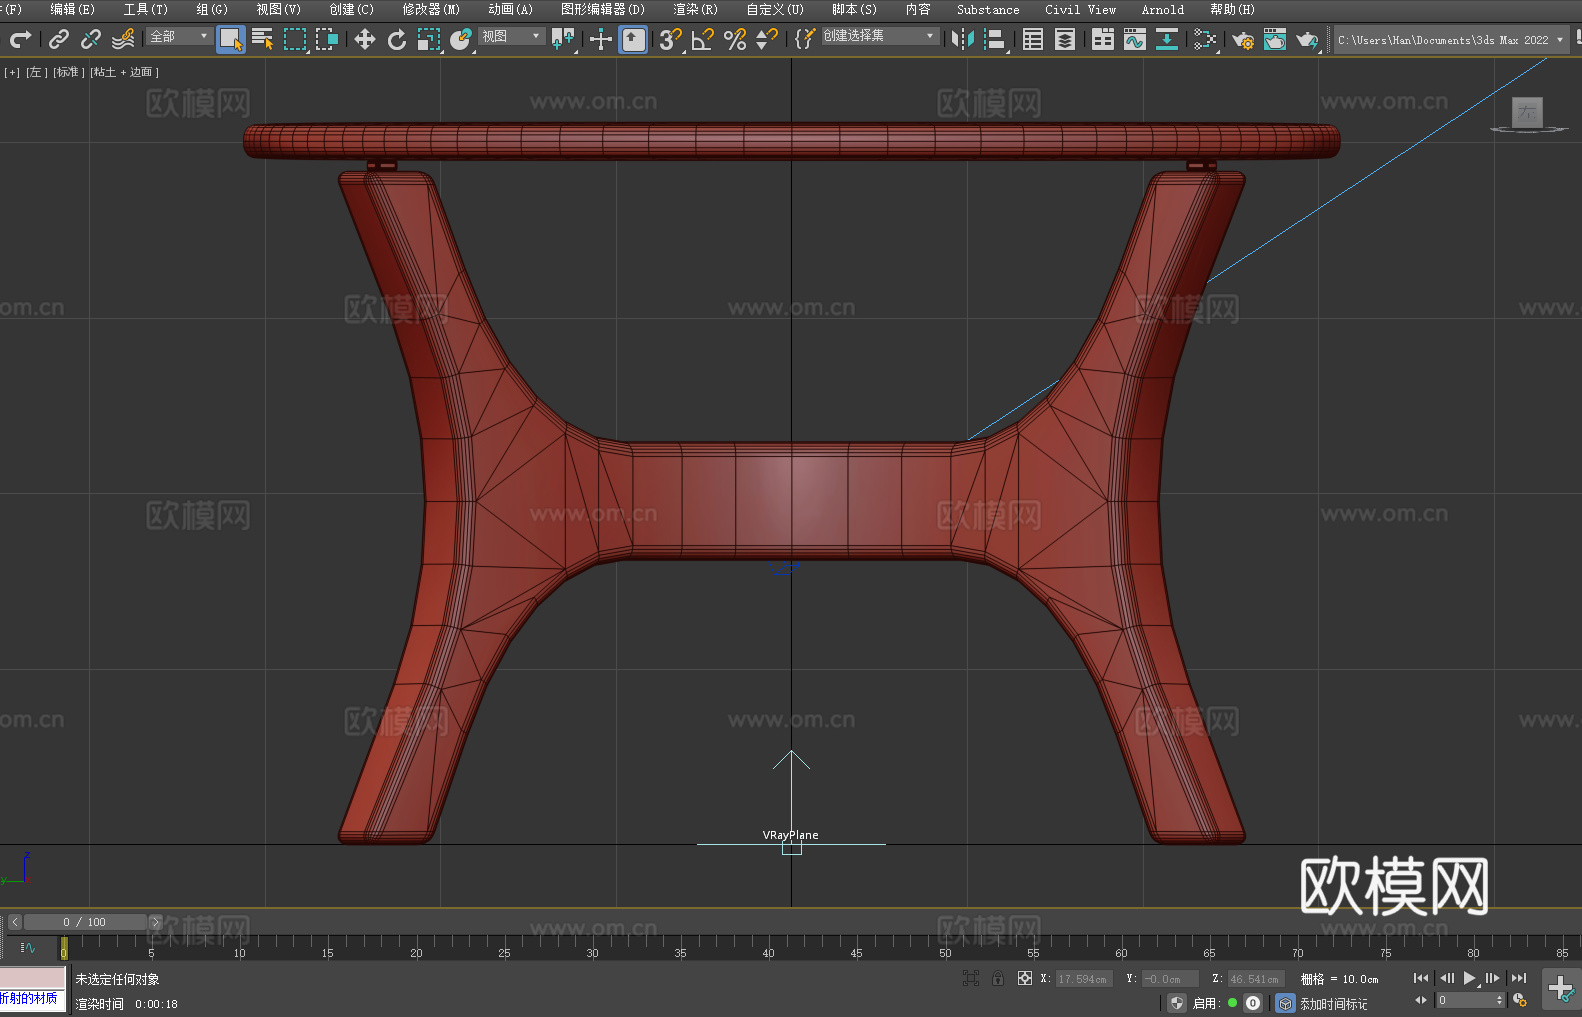Open Mini Curve Editor toggle icon
1582x1017 pixels.
28,947
